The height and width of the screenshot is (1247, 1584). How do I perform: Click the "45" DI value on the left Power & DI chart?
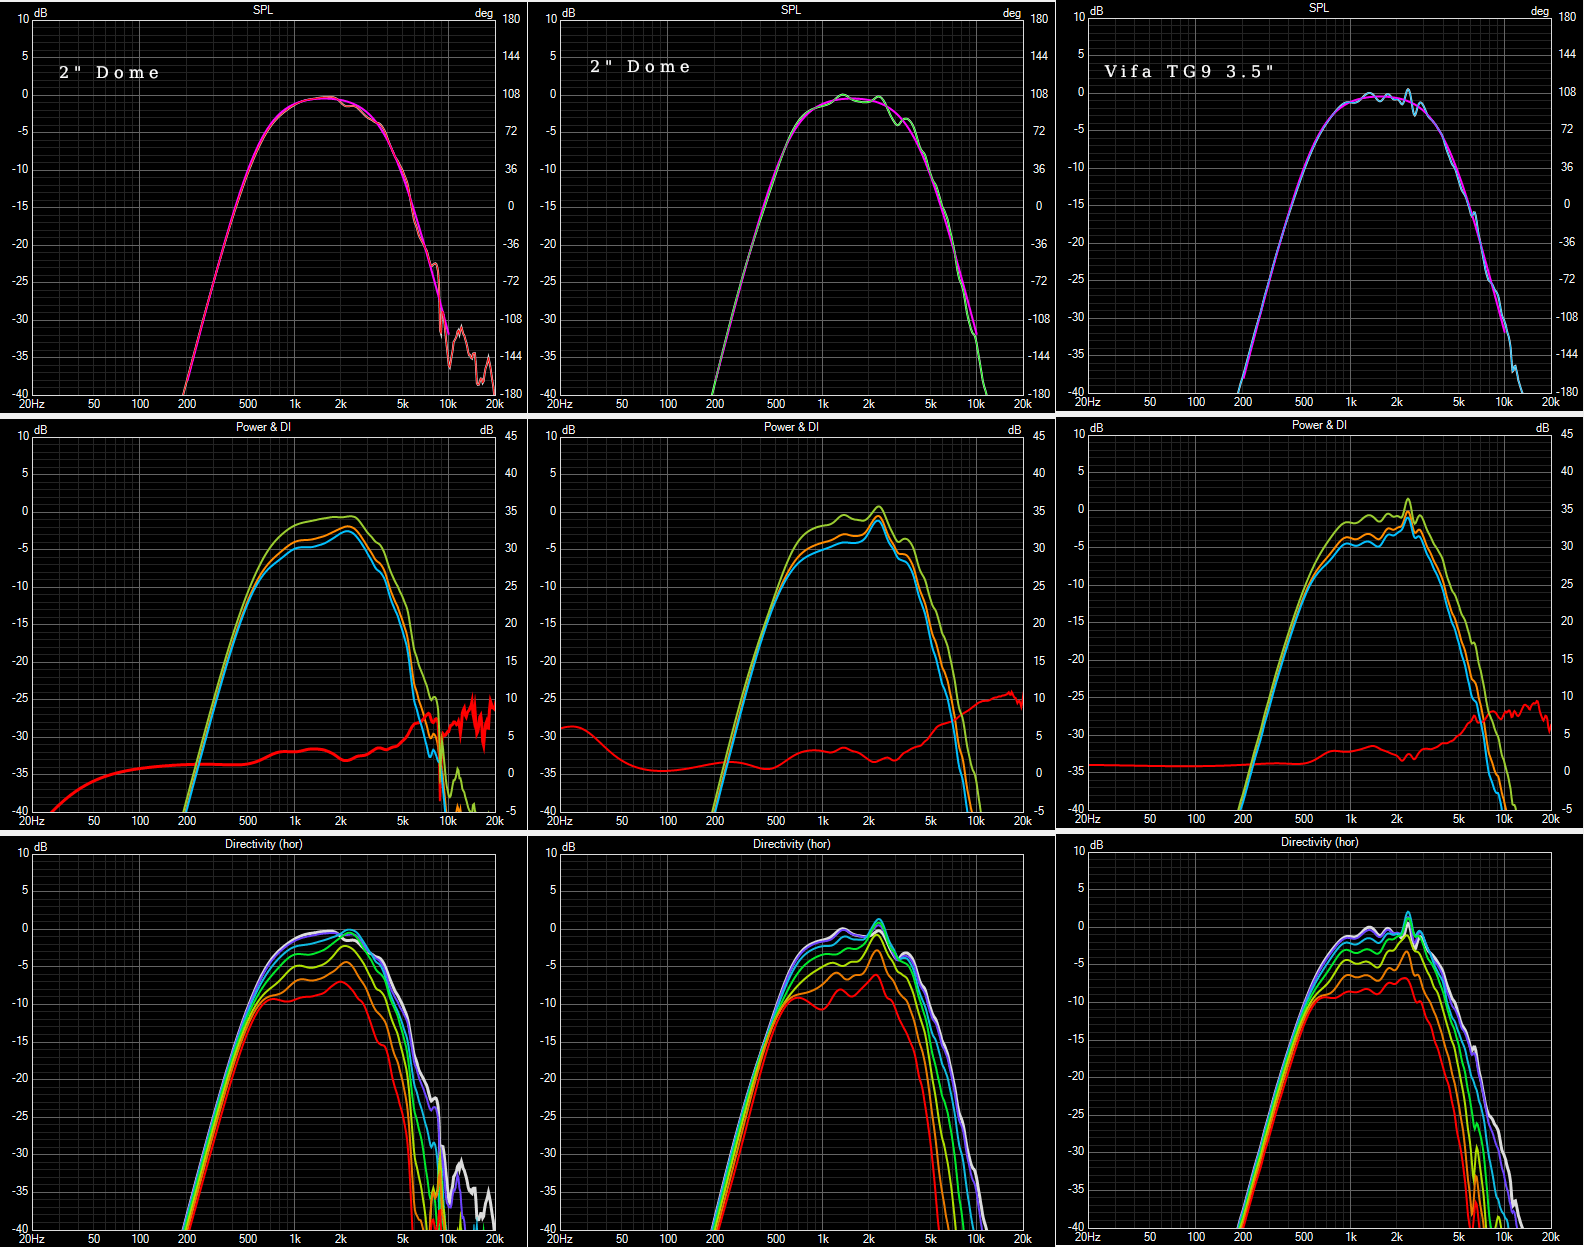[x=511, y=436]
